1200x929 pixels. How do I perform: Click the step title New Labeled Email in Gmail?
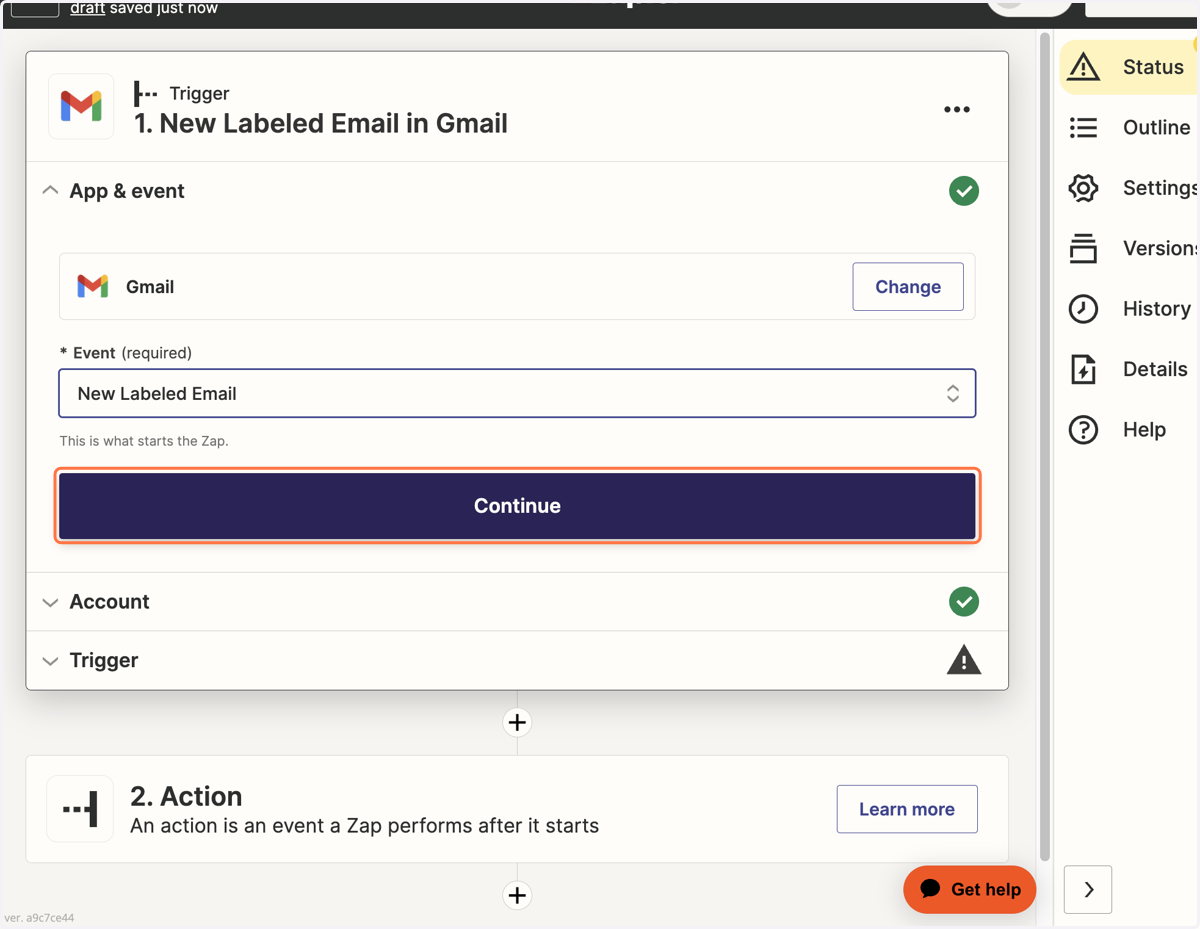point(321,123)
